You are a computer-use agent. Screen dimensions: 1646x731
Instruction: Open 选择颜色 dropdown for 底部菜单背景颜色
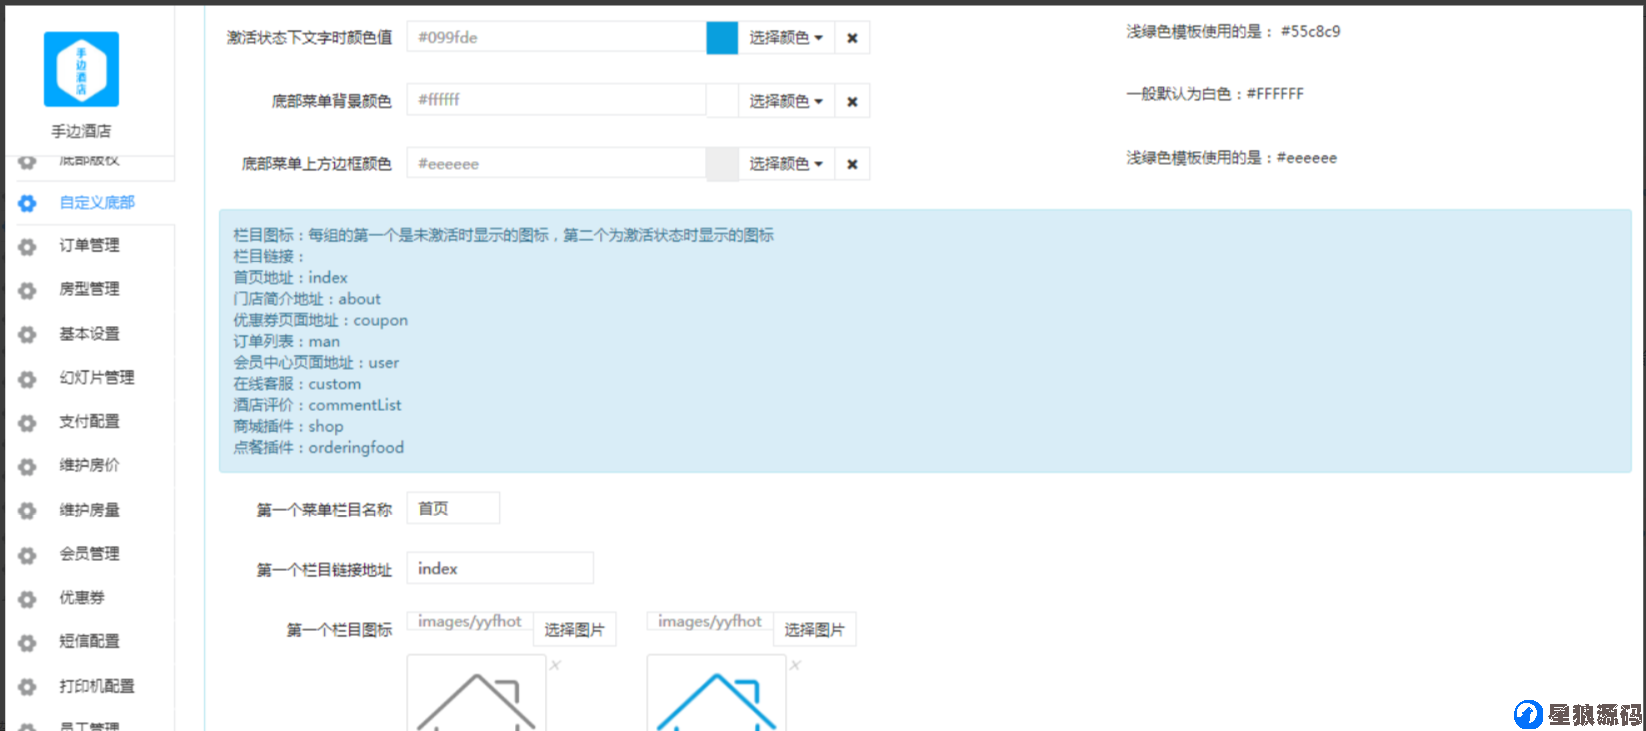[786, 101]
